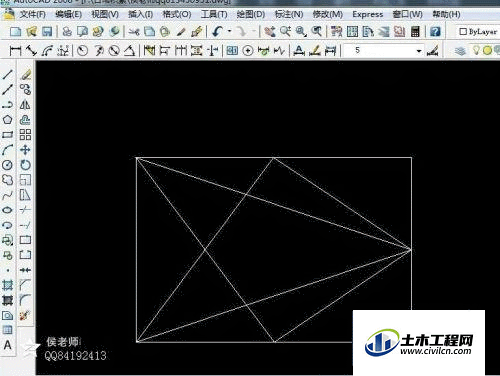The image size is (500, 376).
Task: Expand the Redo history dropdown arrow
Action: 254,32
